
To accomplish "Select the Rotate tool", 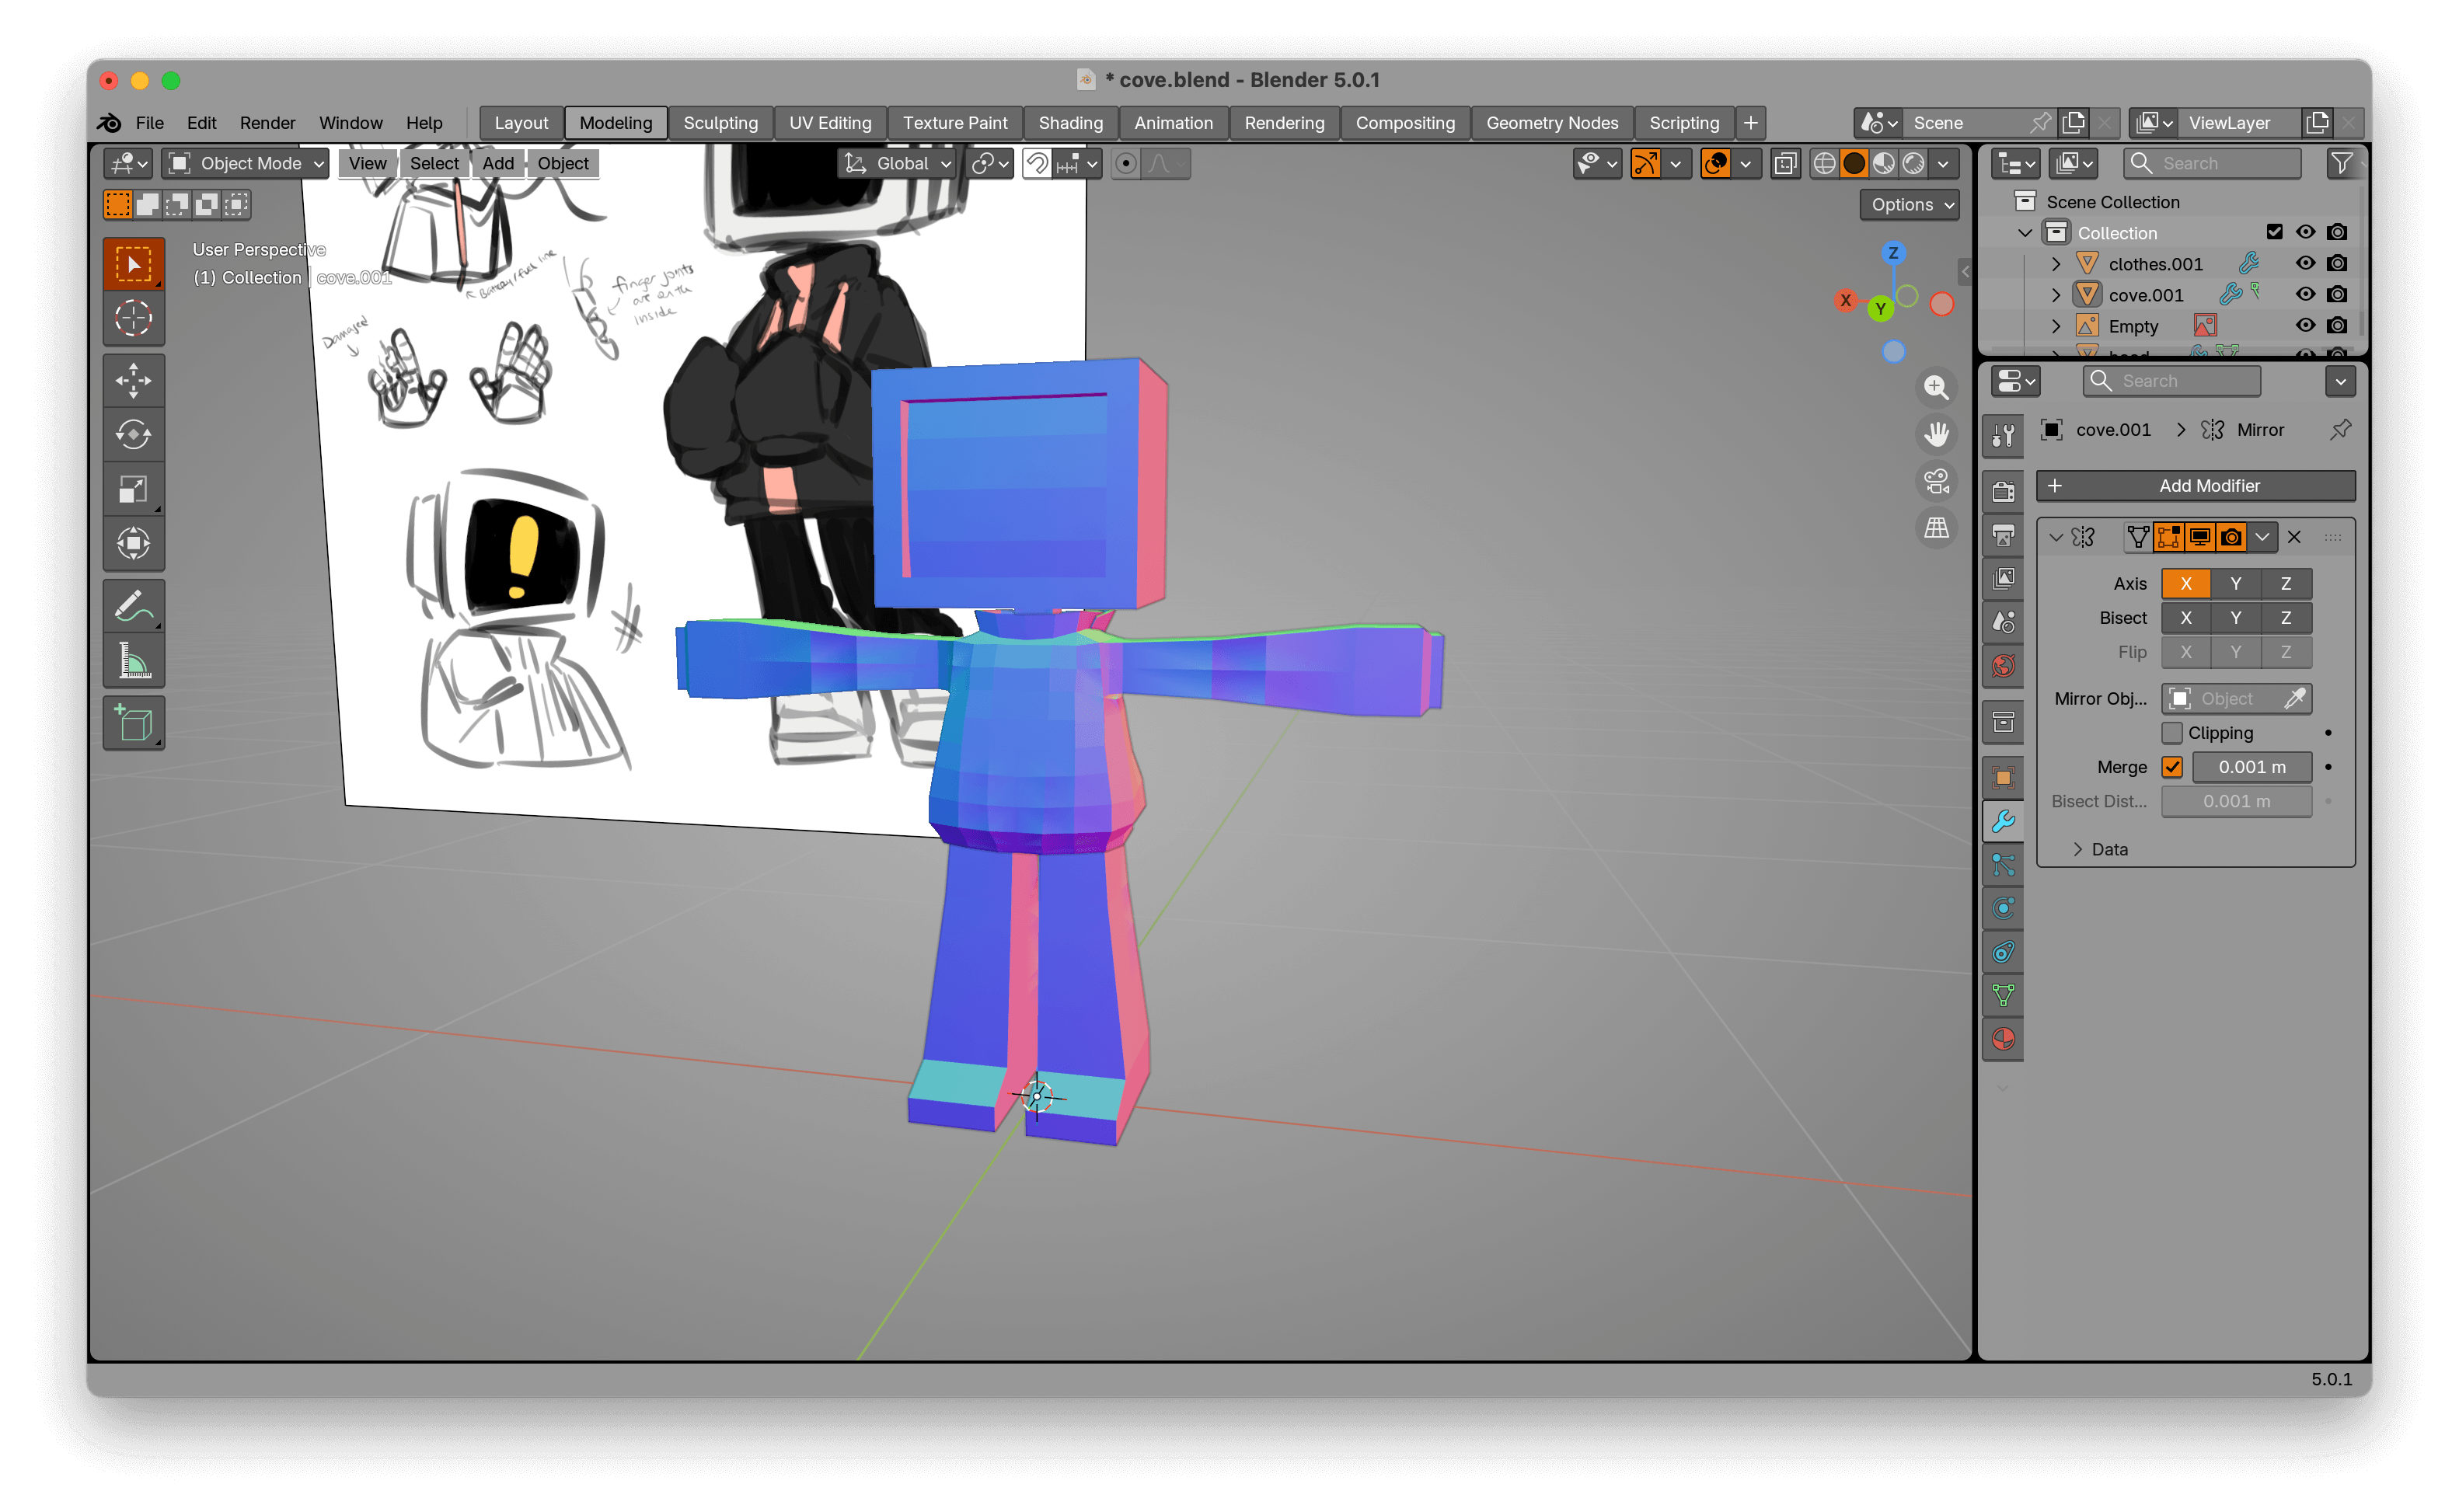I will coord(133,435).
